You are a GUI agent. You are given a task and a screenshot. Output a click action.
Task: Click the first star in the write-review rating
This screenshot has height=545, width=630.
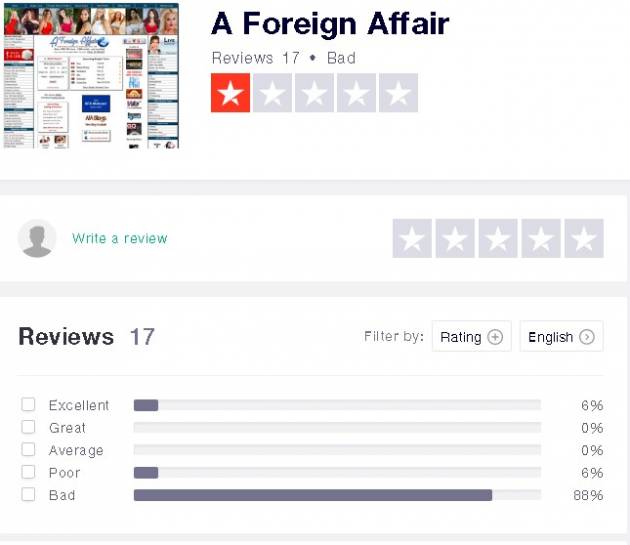412,239
